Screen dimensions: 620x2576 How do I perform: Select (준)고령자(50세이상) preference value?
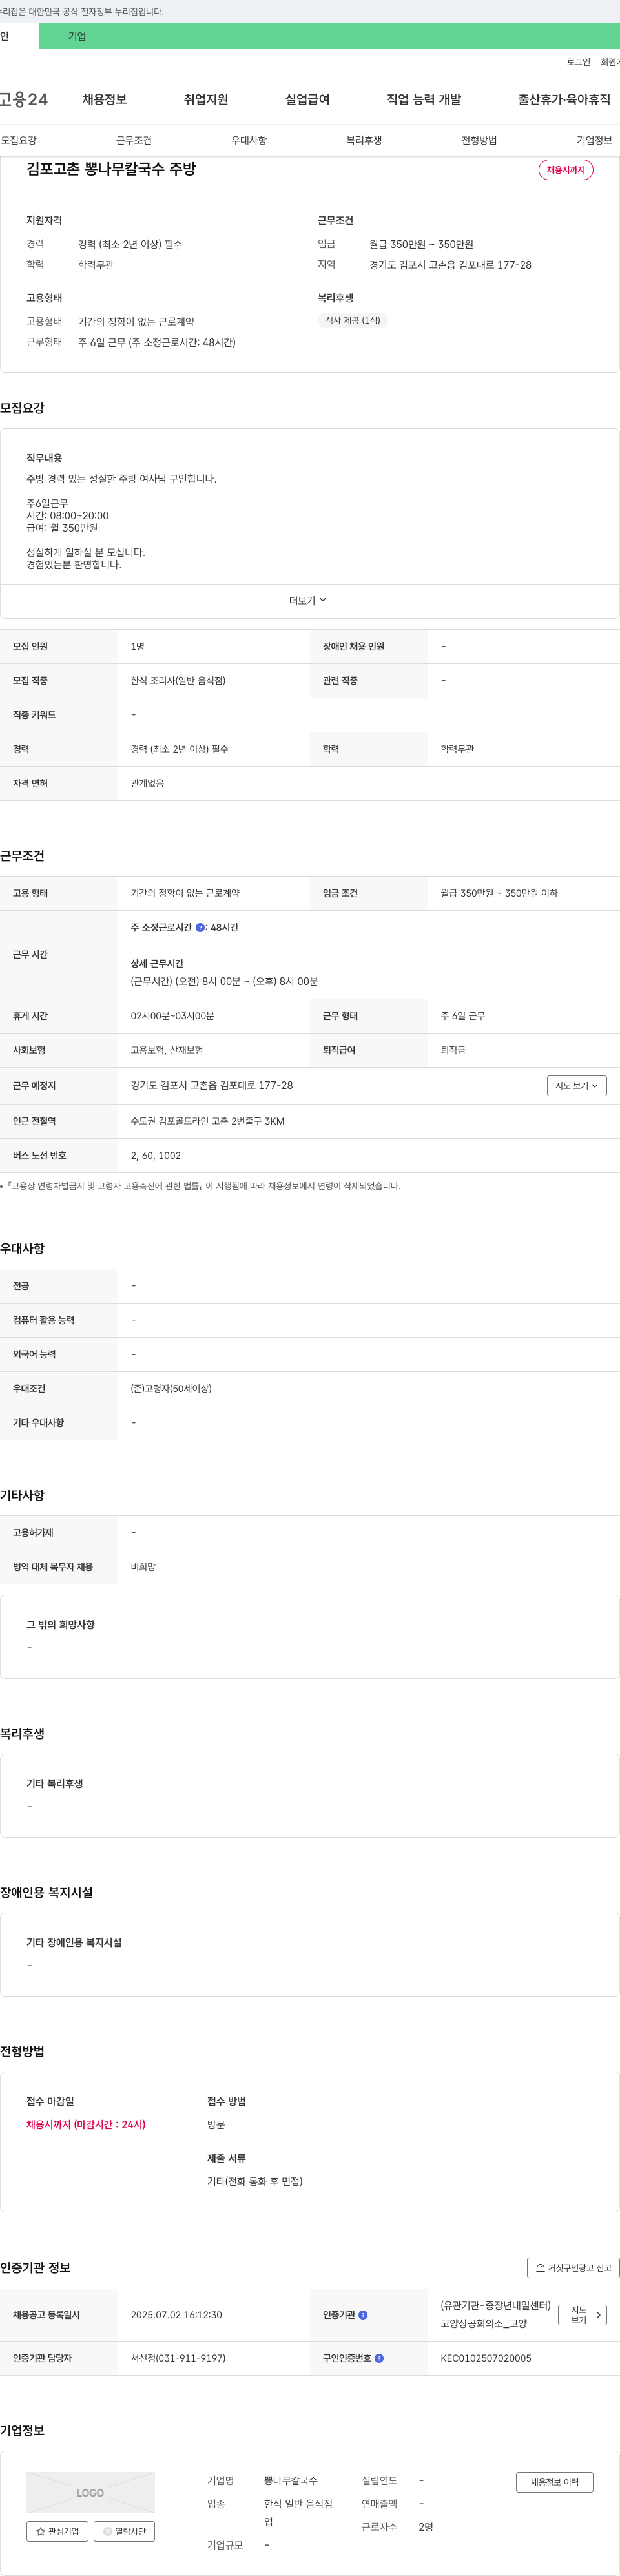(171, 1388)
